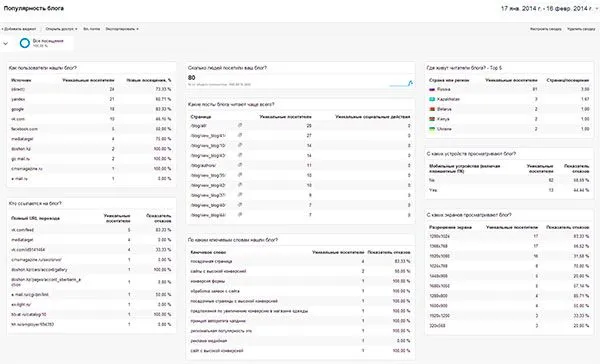This screenshot has height=364, width=600.
Task: Click the Ukraine flag icon
Action: [x=432, y=129]
